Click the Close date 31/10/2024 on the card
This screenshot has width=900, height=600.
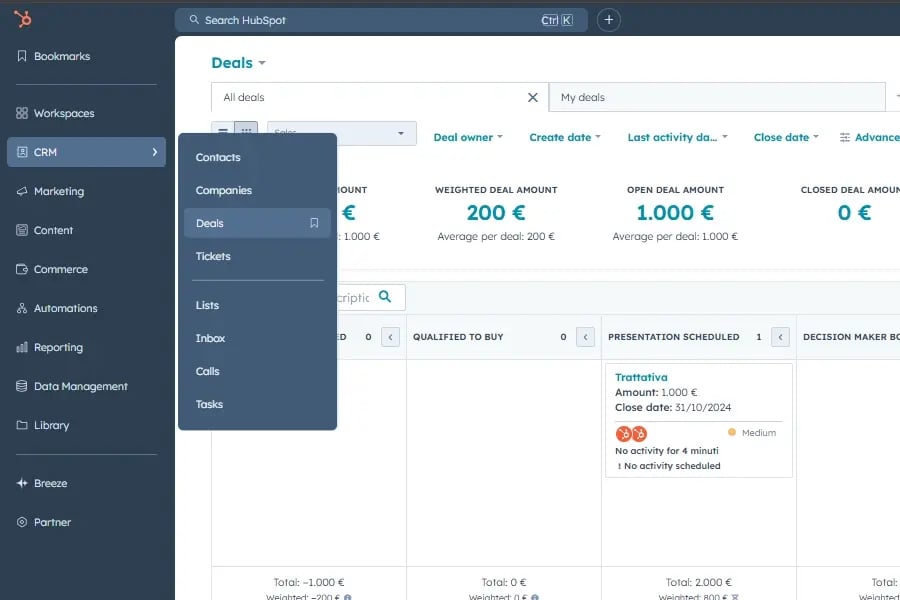pyautogui.click(x=673, y=408)
